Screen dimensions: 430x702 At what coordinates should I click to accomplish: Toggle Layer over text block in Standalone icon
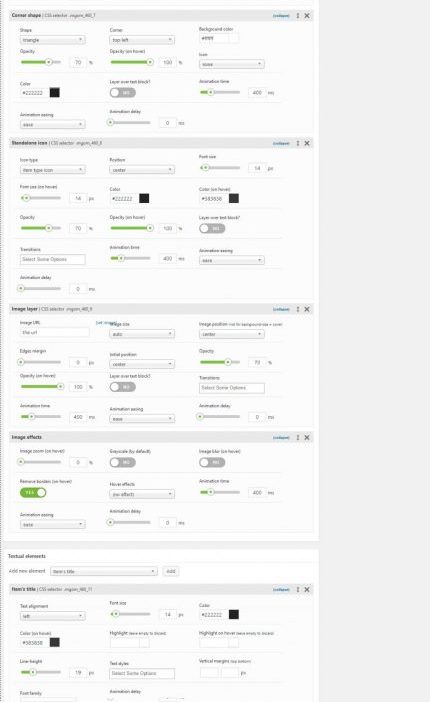point(212,228)
